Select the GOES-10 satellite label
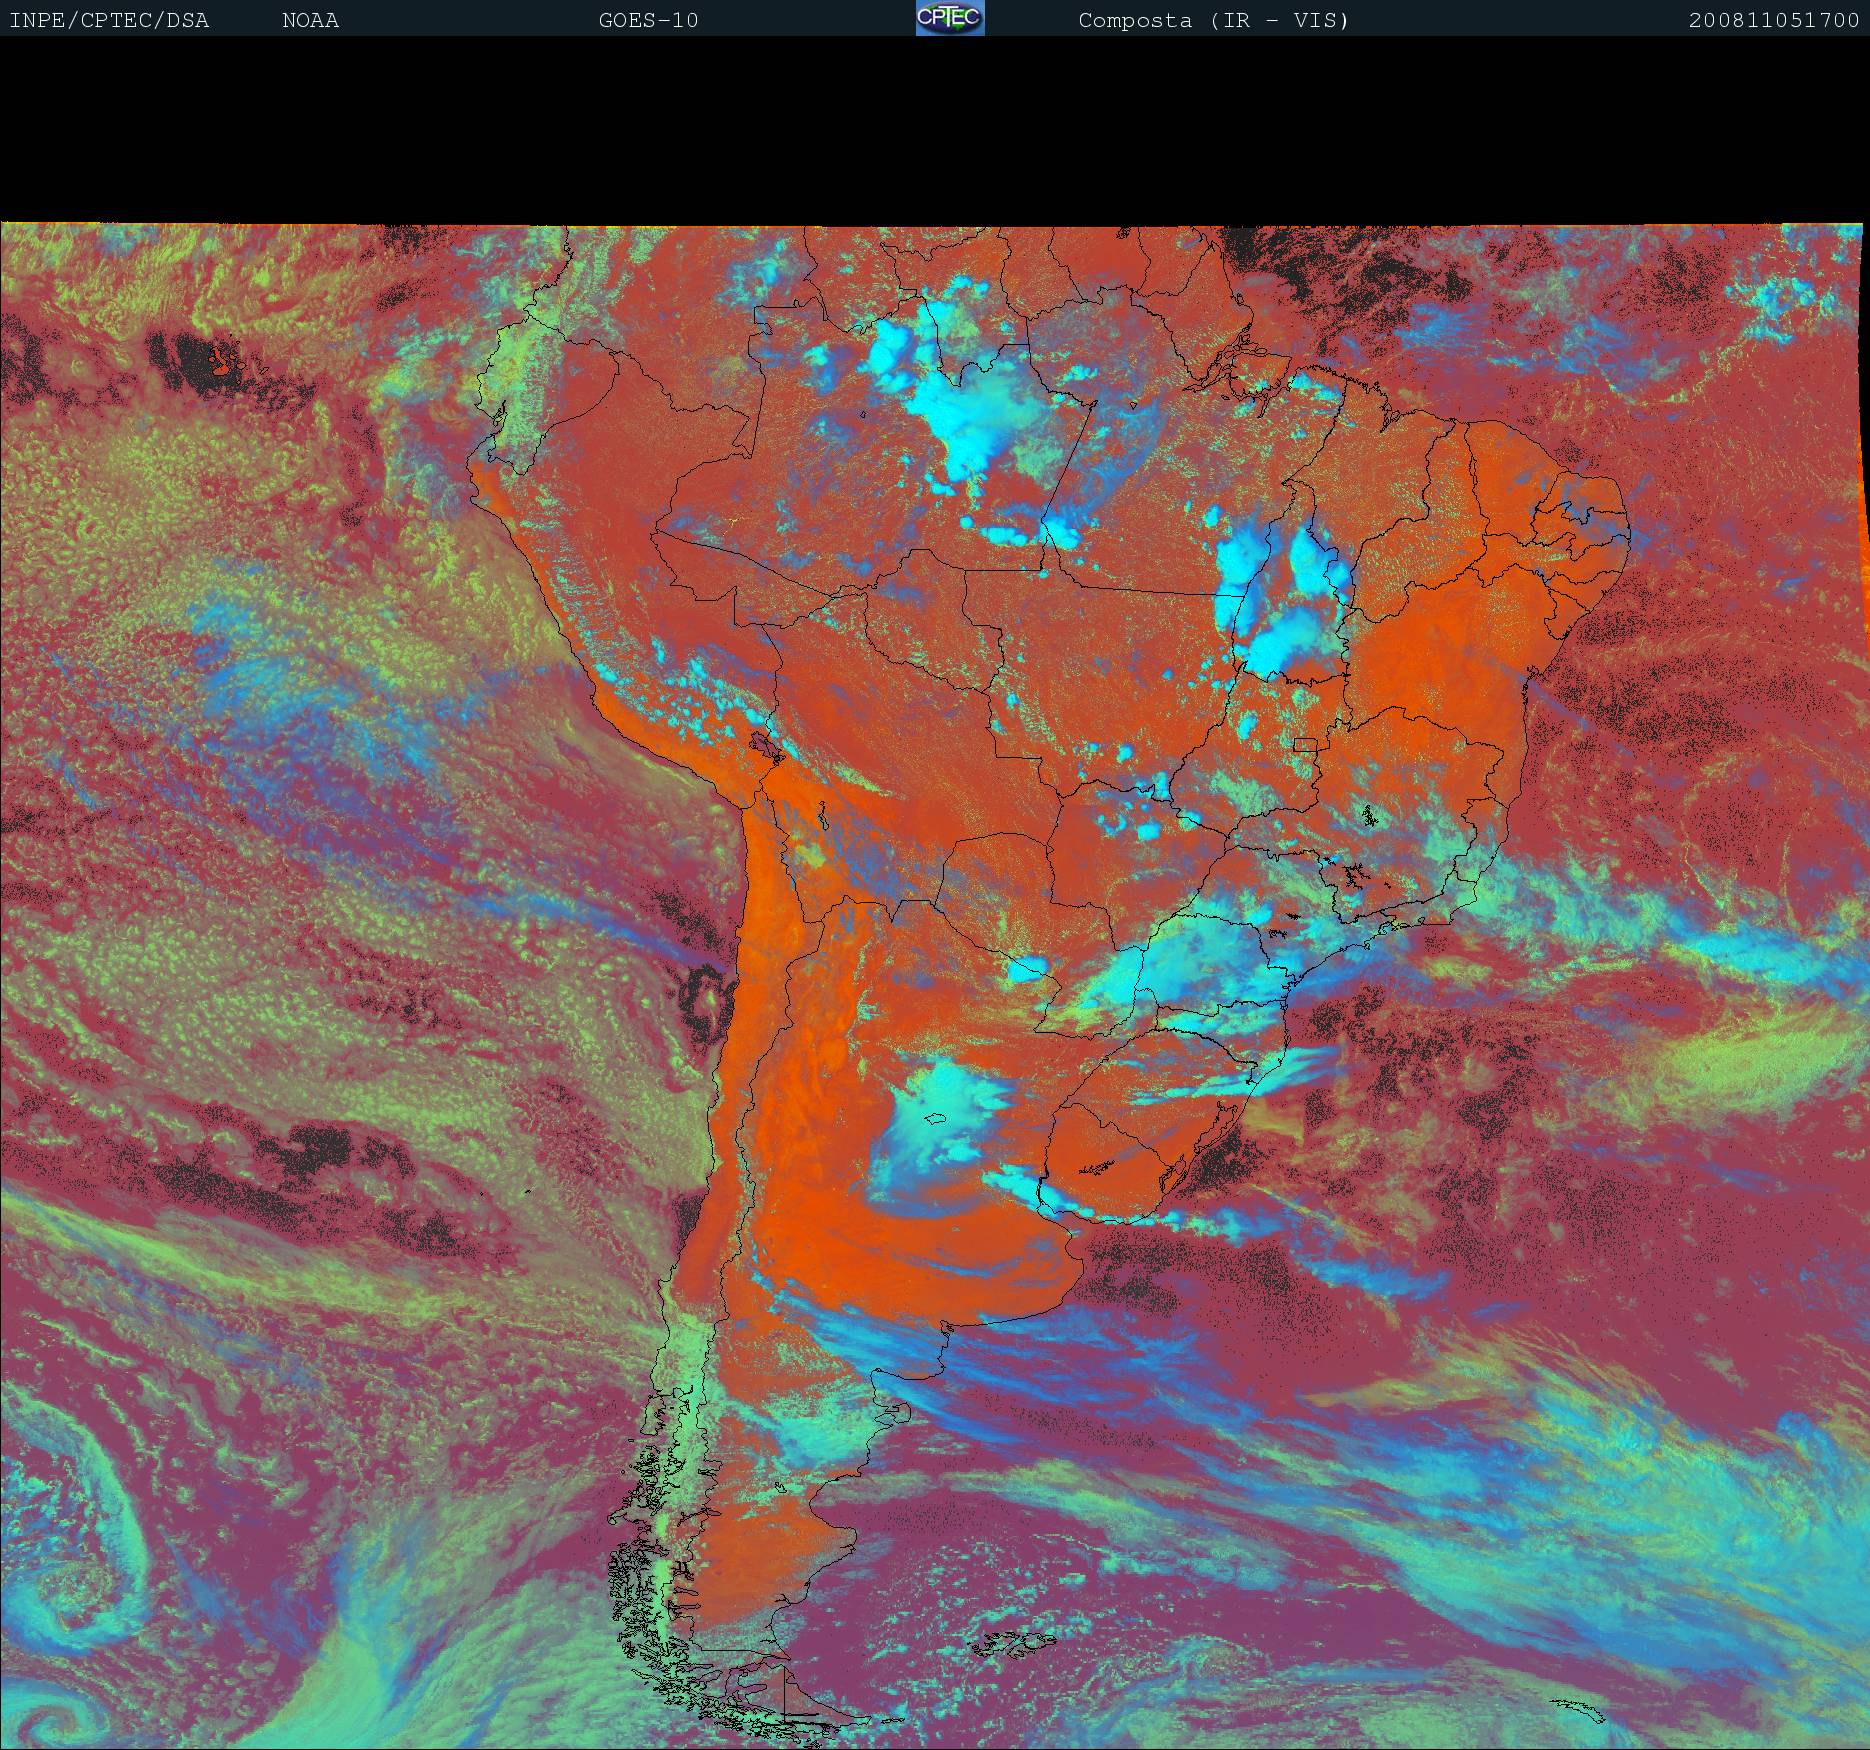The width and height of the screenshot is (1870, 1750). [x=648, y=20]
